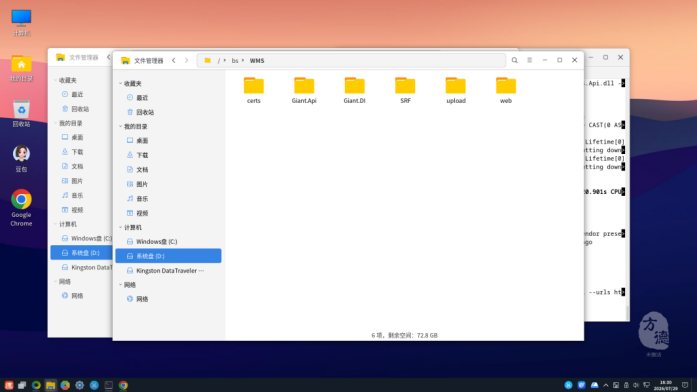Collapse 收藏夹 section in front window sidebar

point(120,83)
